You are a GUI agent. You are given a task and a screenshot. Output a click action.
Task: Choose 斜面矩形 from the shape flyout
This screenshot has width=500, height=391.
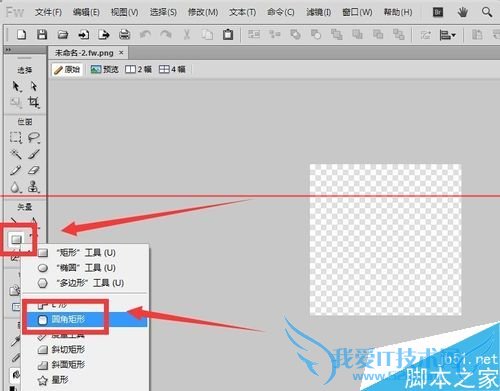pyautogui.click(x=86, y=364)
